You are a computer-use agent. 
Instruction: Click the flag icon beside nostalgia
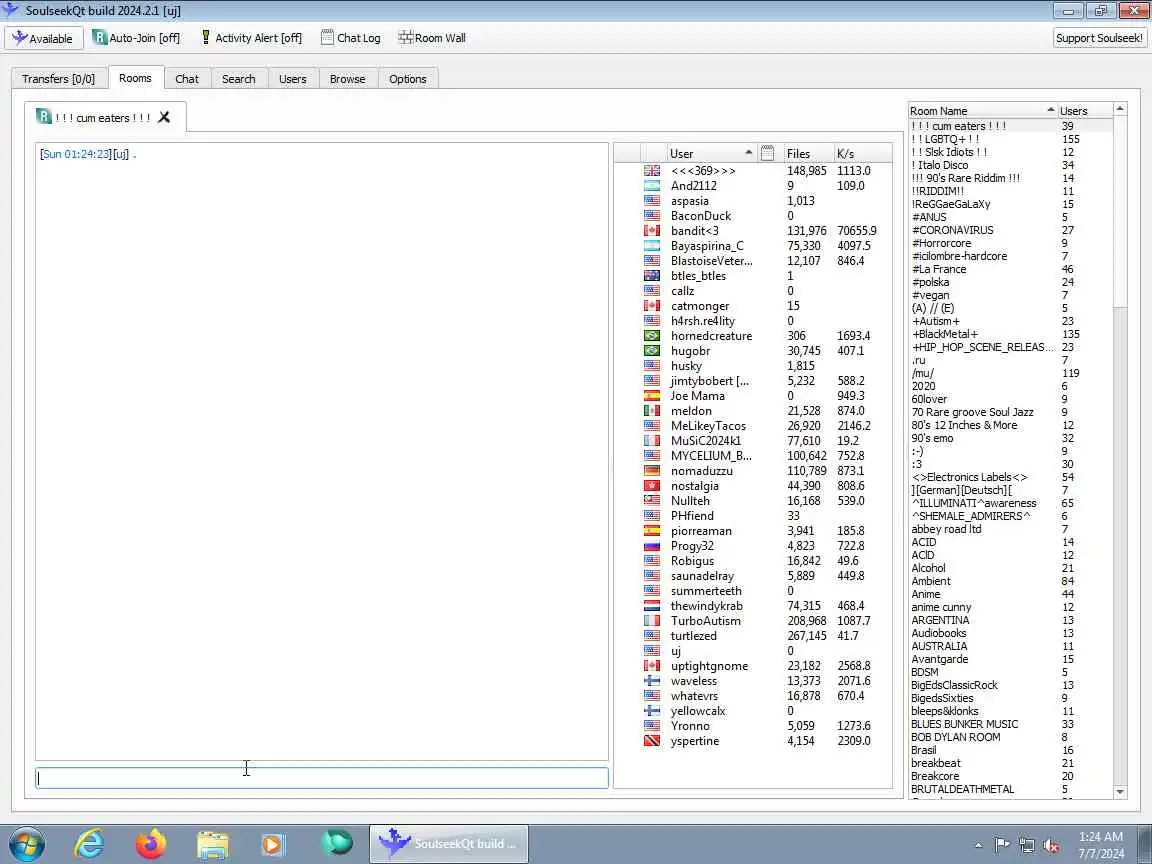coord(652,486)
